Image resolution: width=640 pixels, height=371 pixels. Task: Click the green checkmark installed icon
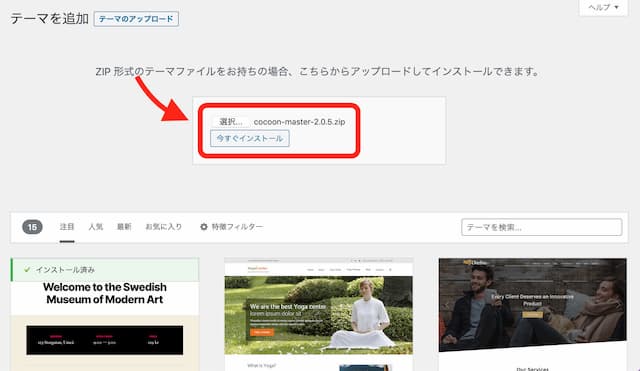click(27, 270)
